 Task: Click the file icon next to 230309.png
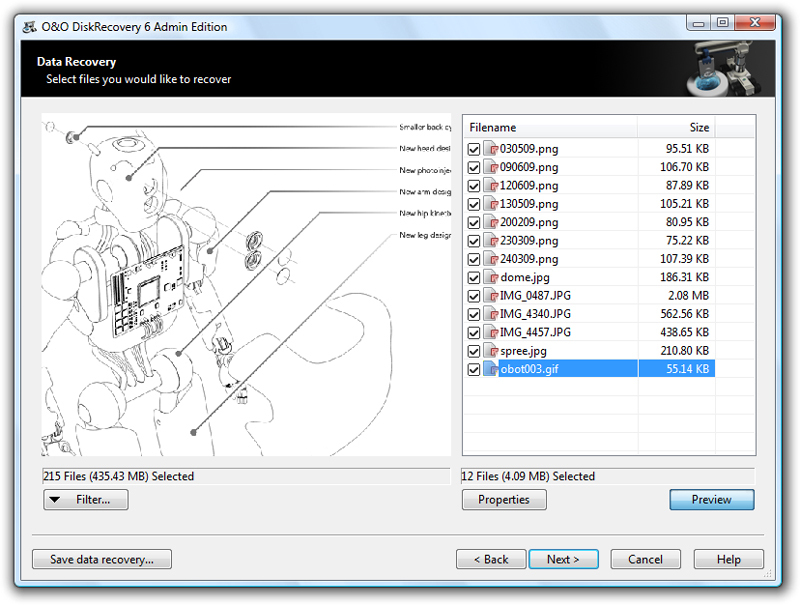(x=491, y=241)
